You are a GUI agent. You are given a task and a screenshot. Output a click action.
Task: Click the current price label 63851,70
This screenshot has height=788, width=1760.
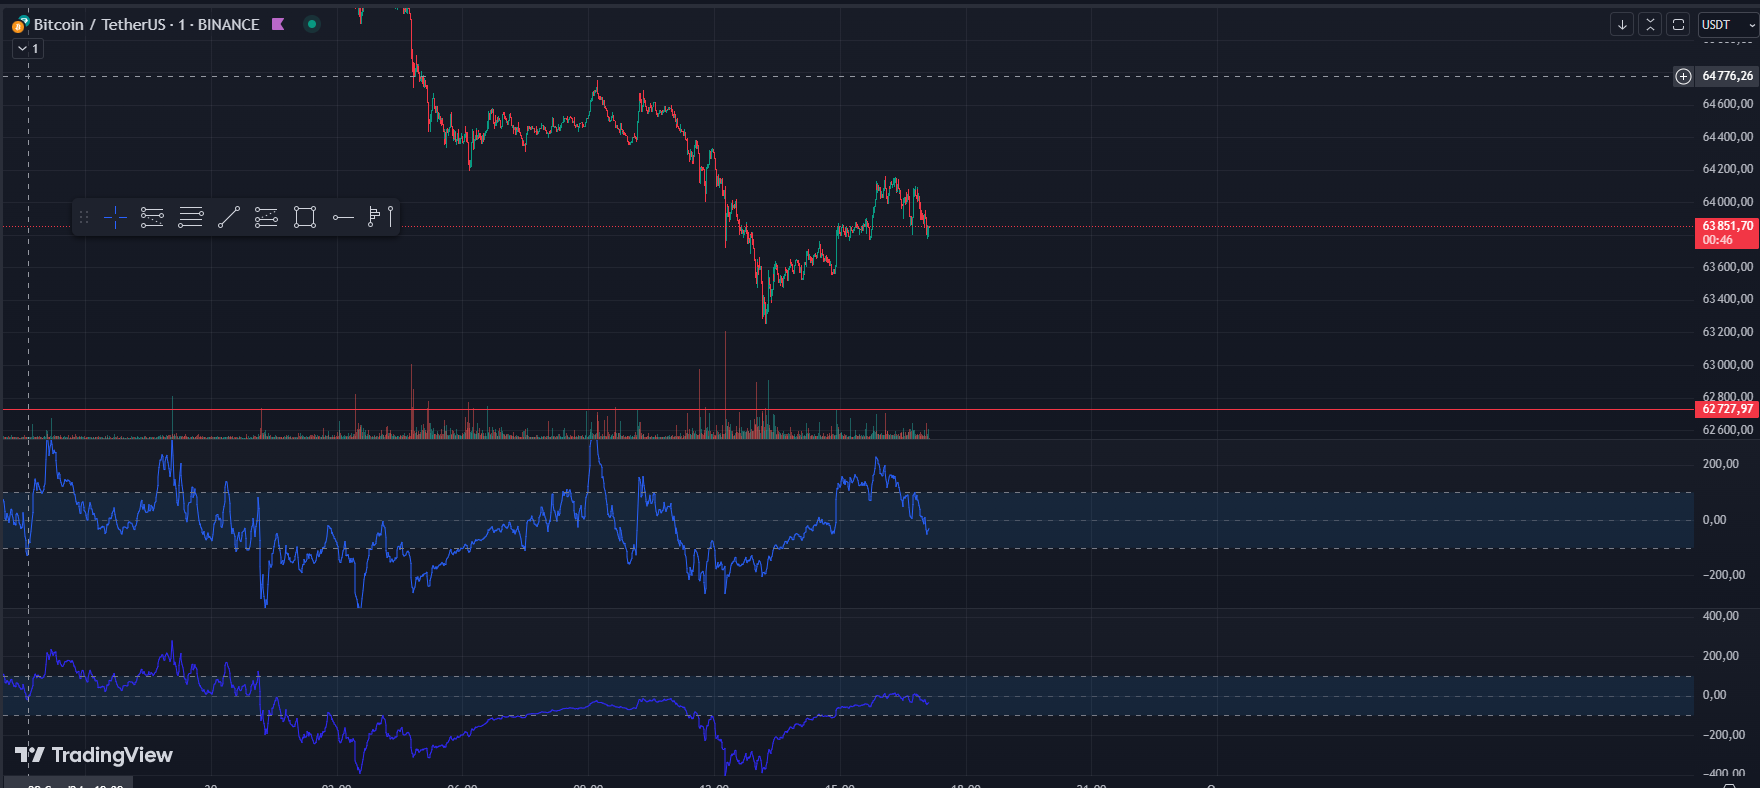click(x=1727, y=233)
